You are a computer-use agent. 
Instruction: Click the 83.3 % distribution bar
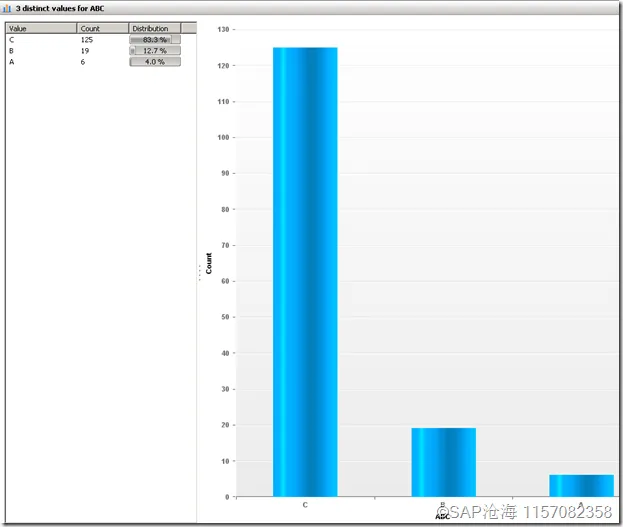click(x=155, y=40)
